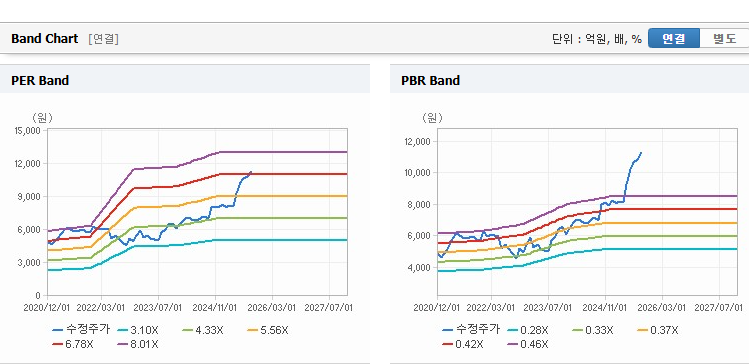Click the PER Band heading
749x364 pixels.
pyautogui.click(x=40, y=81)
